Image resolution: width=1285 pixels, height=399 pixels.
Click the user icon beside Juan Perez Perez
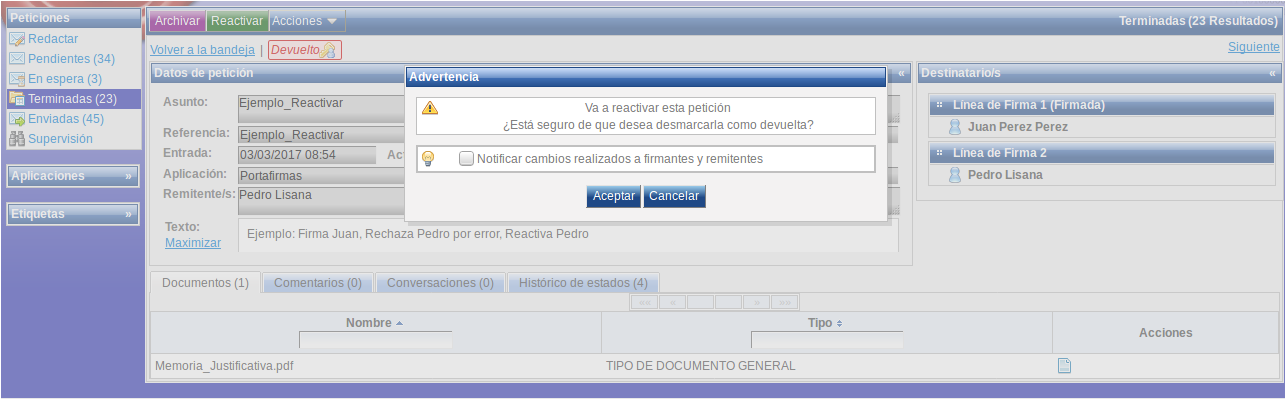(955, 127)
